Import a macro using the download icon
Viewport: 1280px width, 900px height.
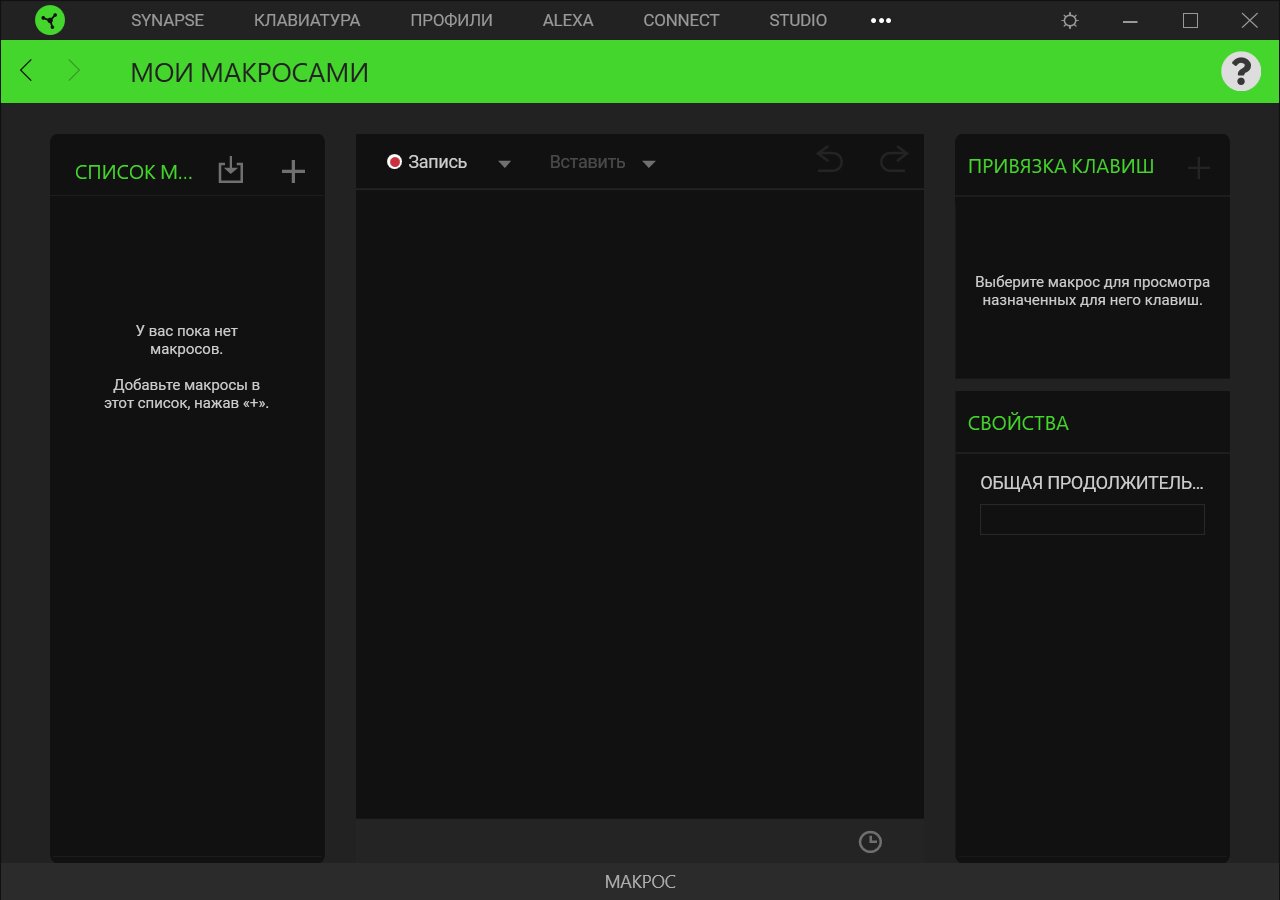[231, 171]
